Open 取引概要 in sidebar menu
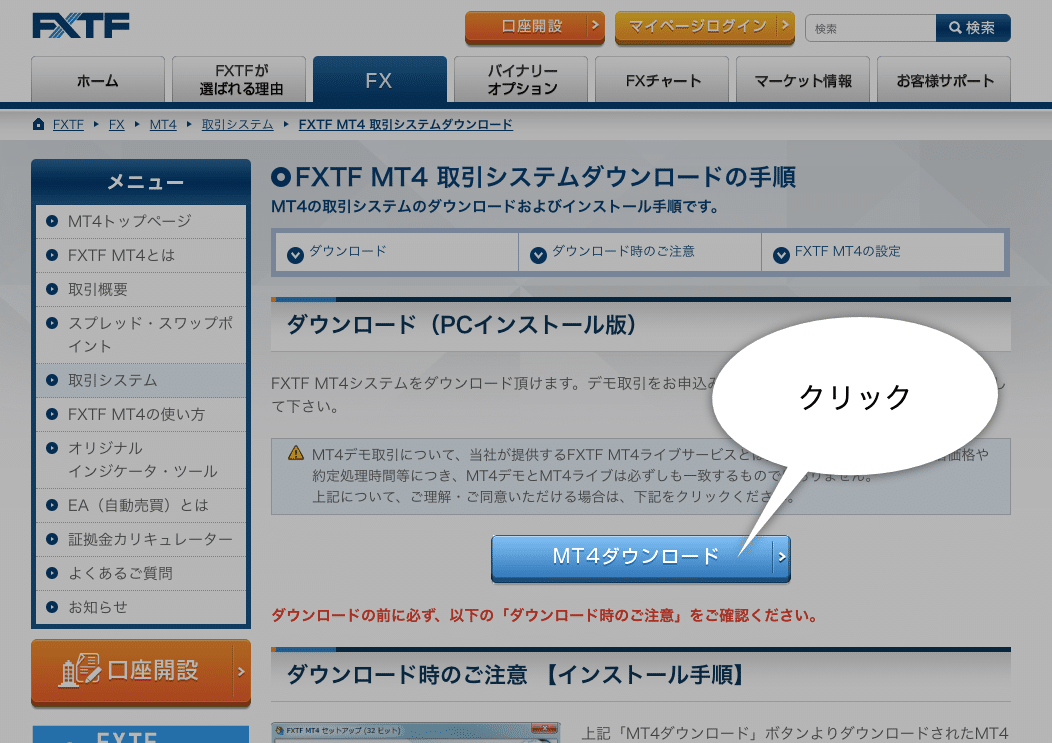This screenshot has width=1052, height=743. point(141,289)
